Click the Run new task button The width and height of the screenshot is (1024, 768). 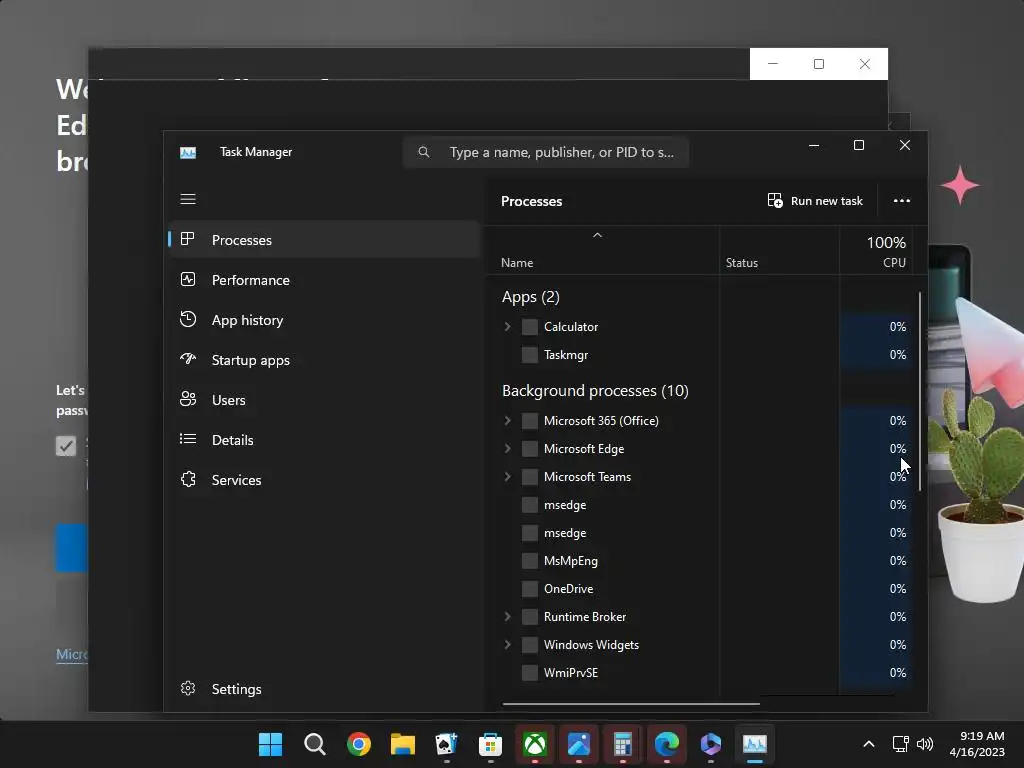[815, 200]
